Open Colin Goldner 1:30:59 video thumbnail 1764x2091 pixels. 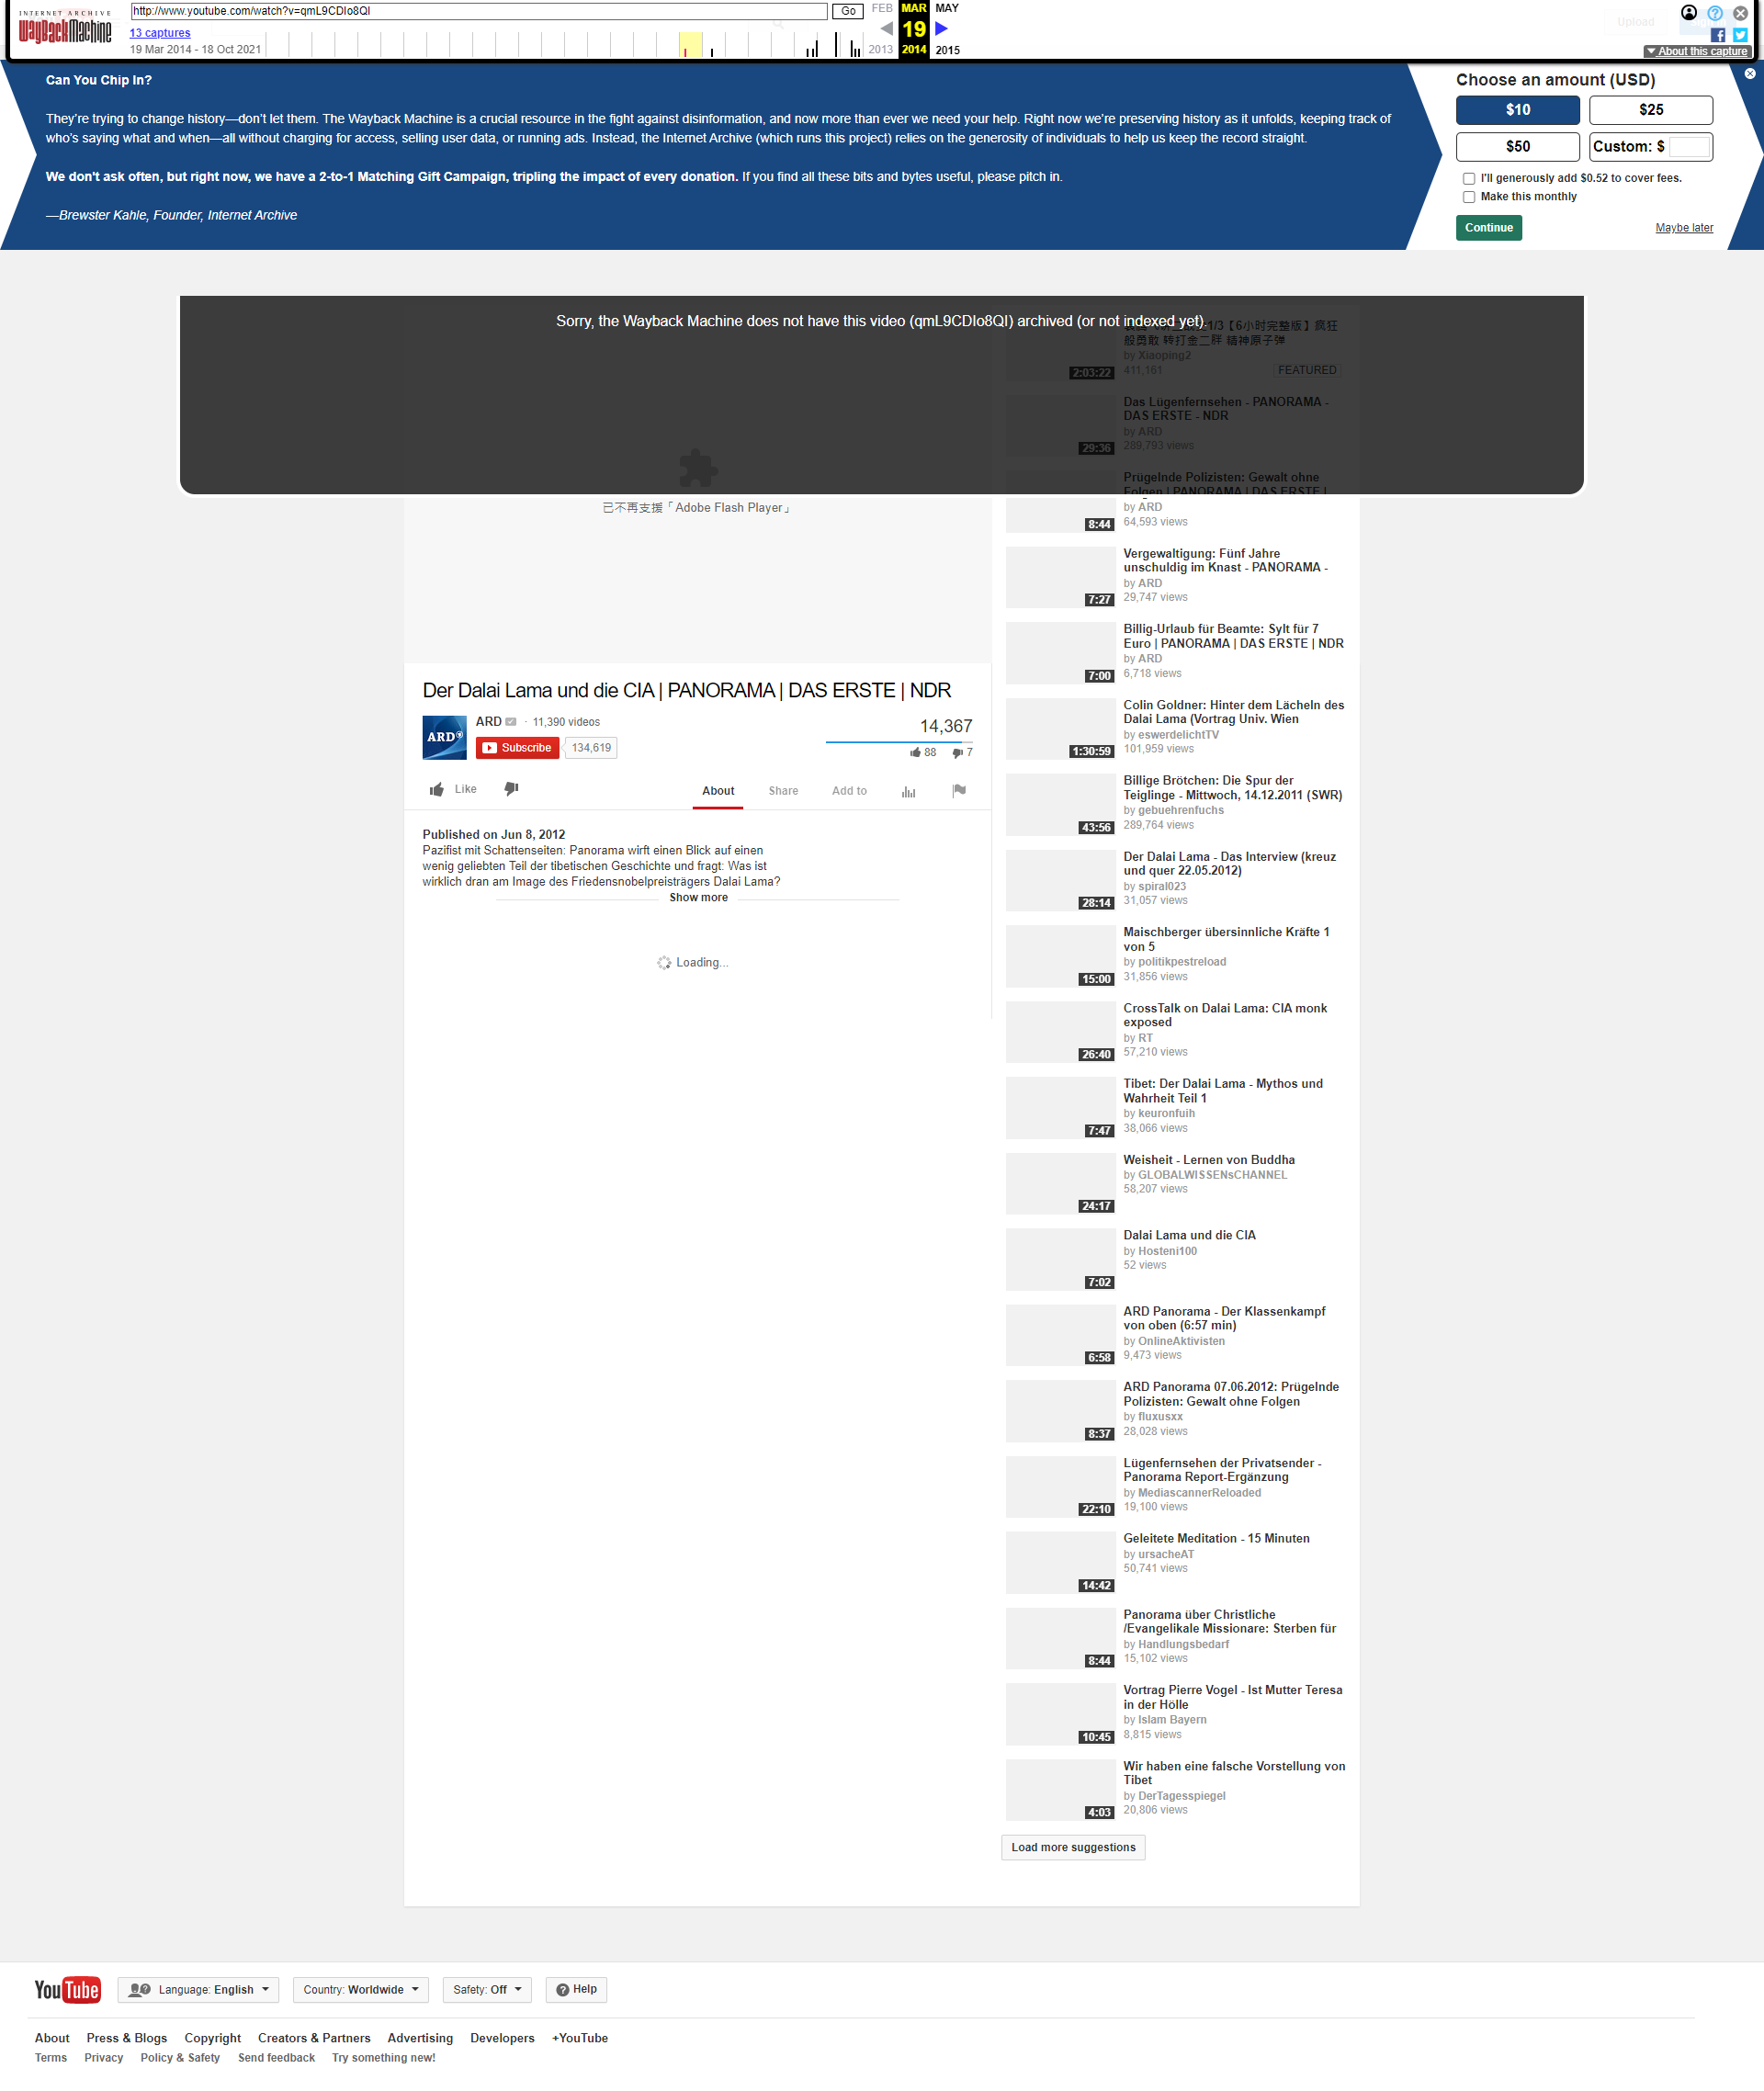click(1060, 729)
